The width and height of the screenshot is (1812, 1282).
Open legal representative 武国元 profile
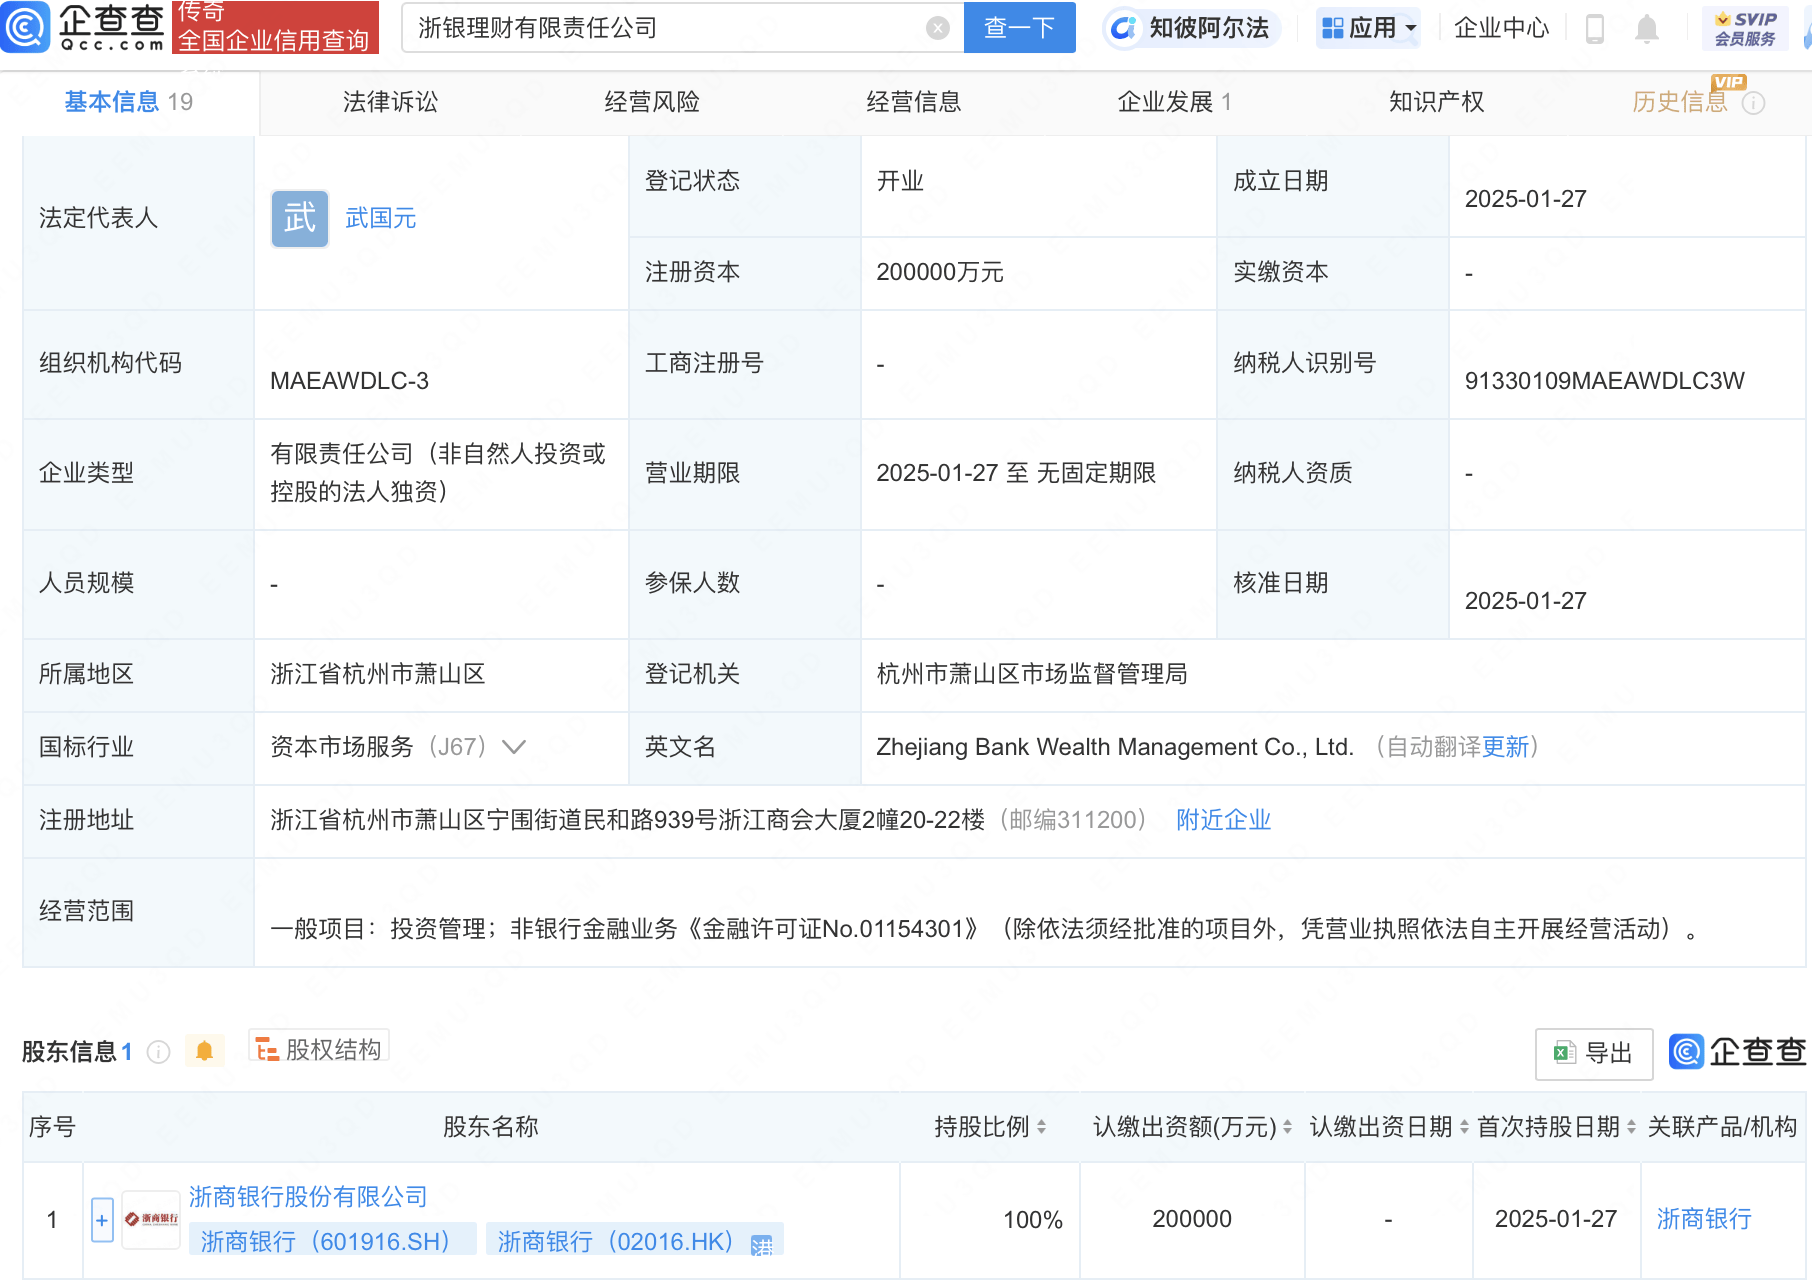tap(380, 218)
